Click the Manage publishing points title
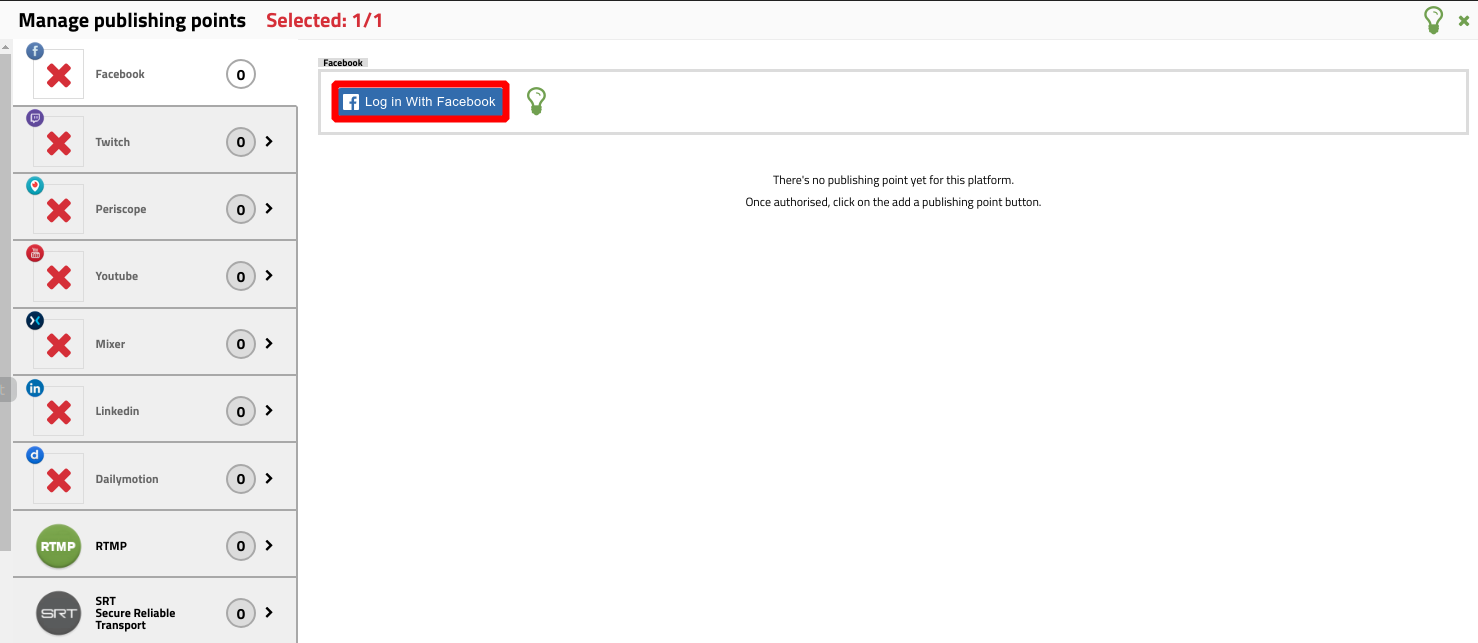 click(132, 20)
